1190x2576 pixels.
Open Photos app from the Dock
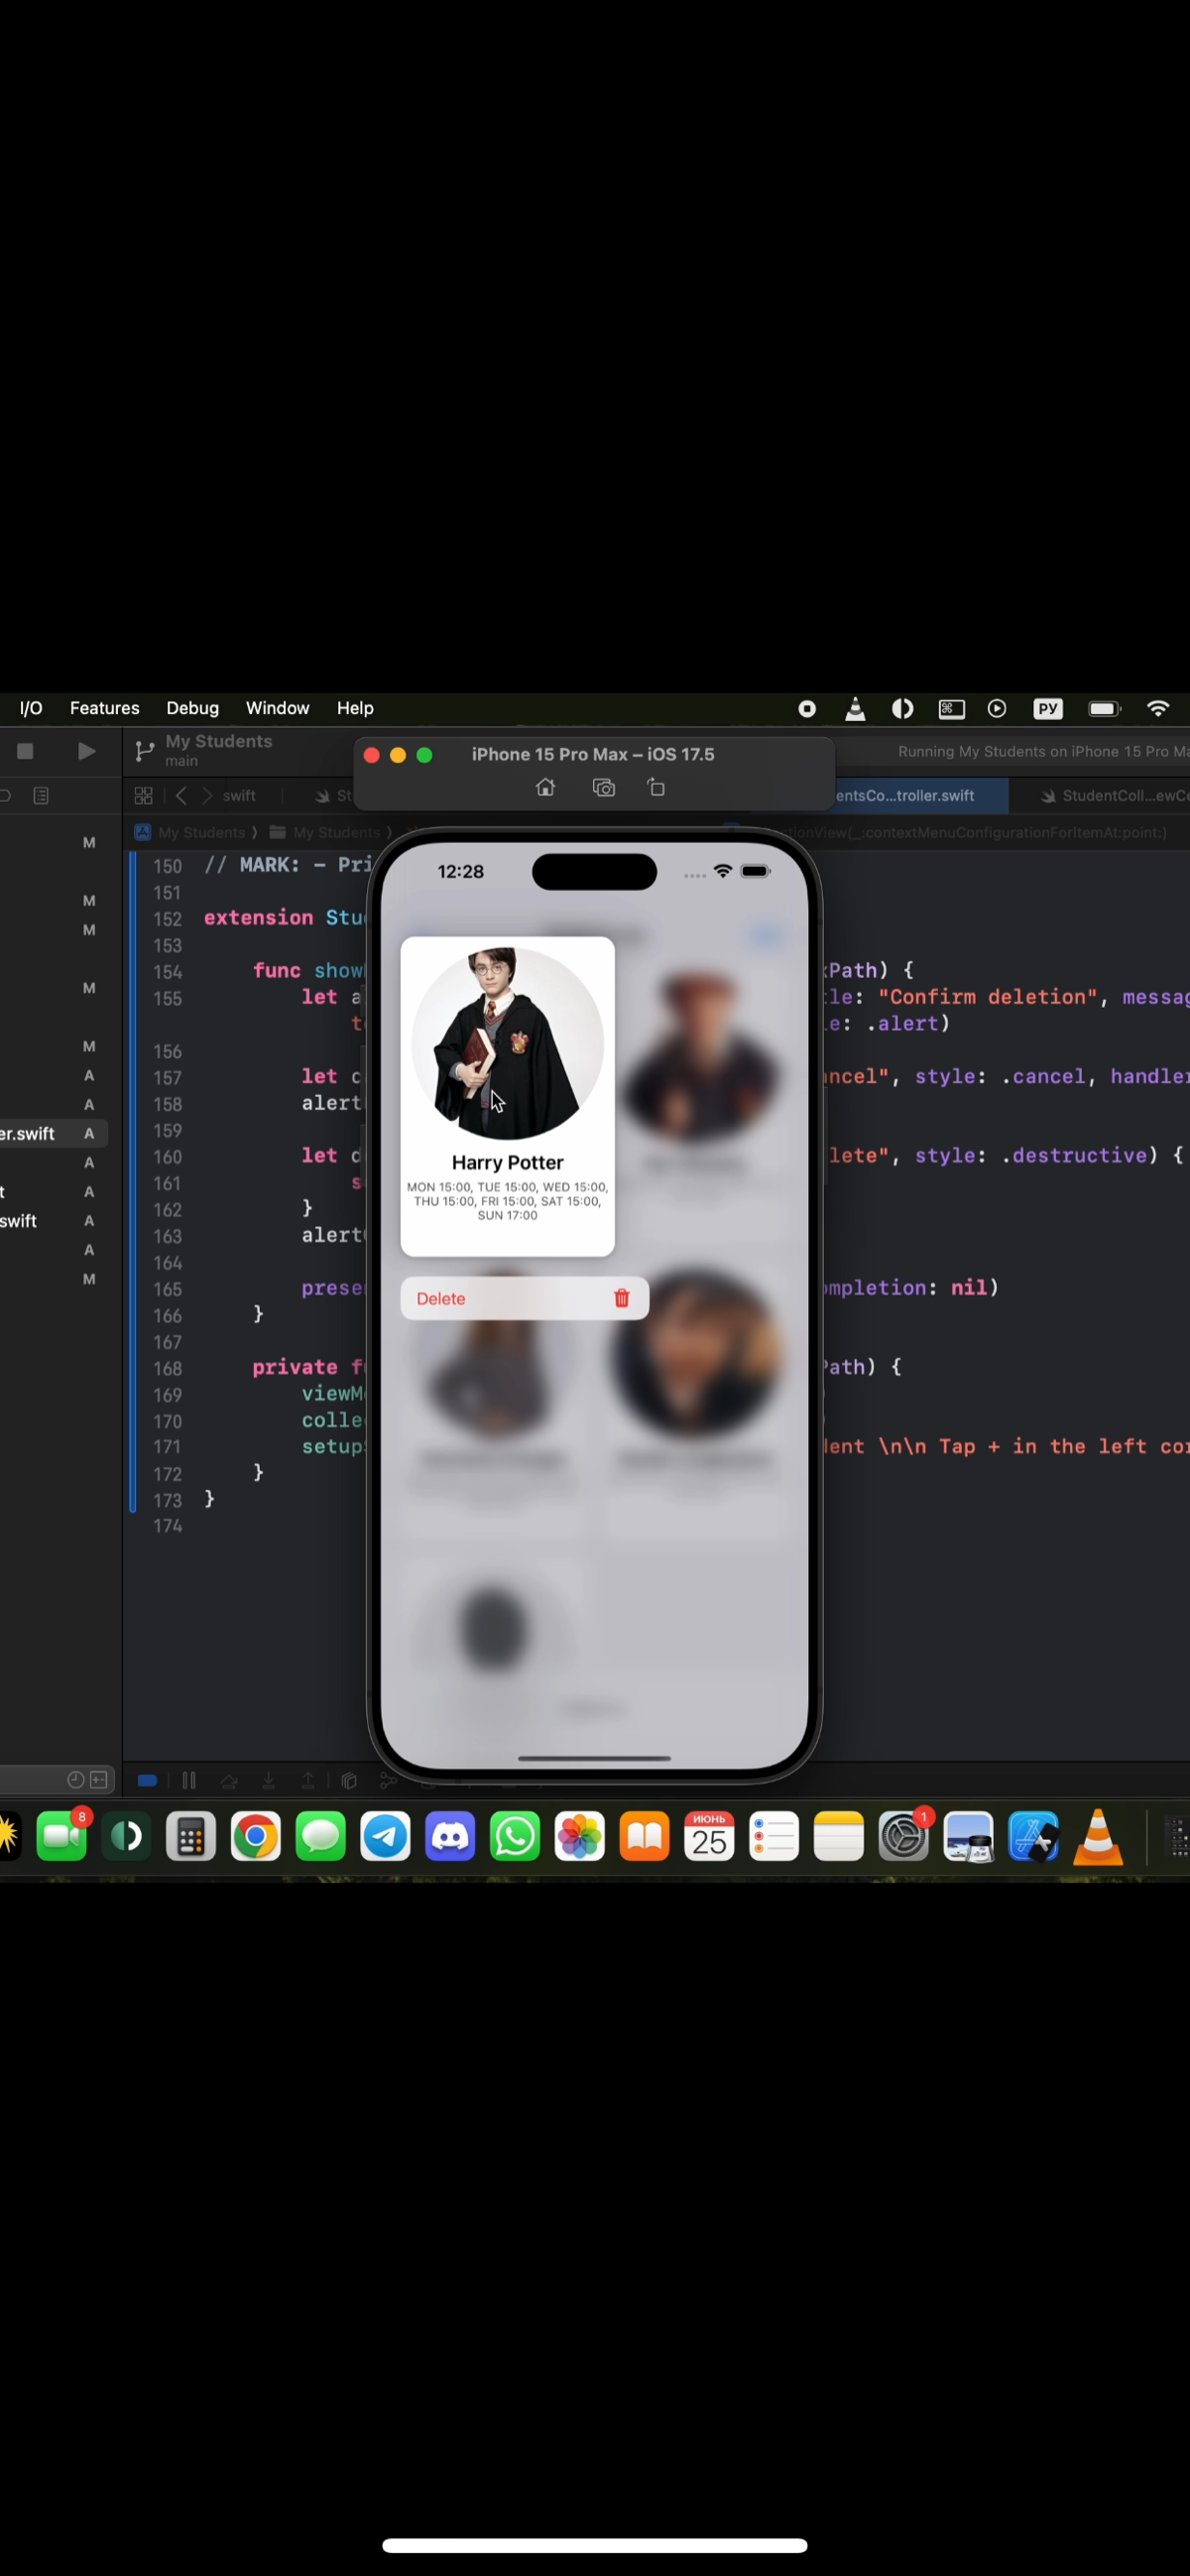click(x=580, y=1837)
